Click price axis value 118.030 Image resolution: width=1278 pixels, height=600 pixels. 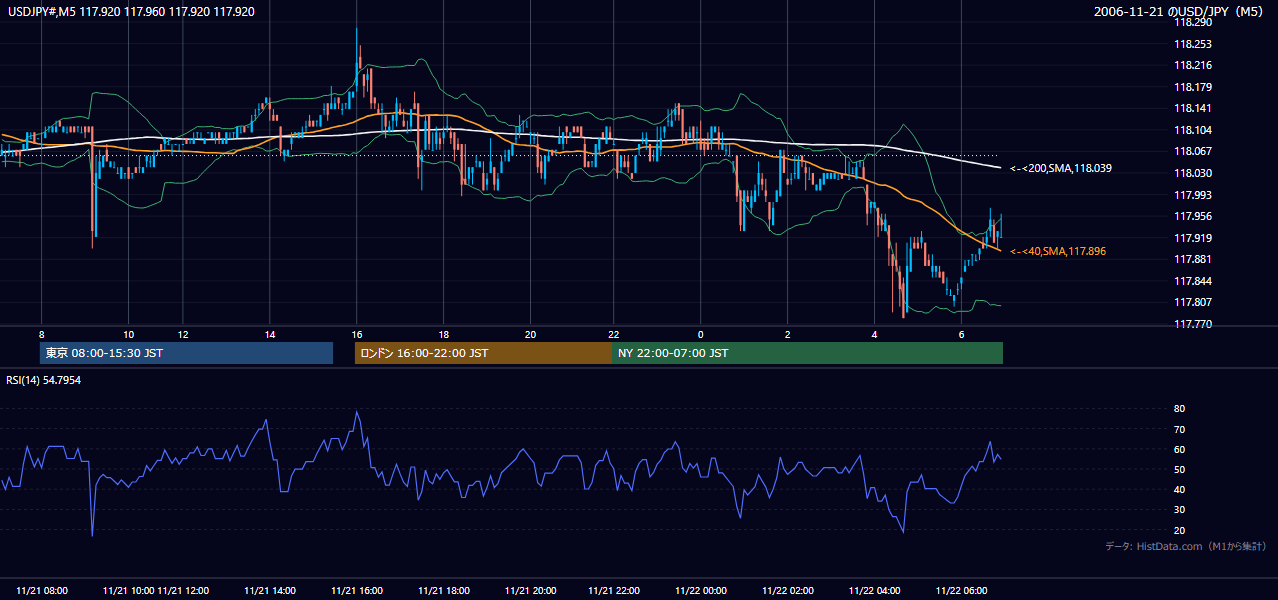click(1192, 173)
